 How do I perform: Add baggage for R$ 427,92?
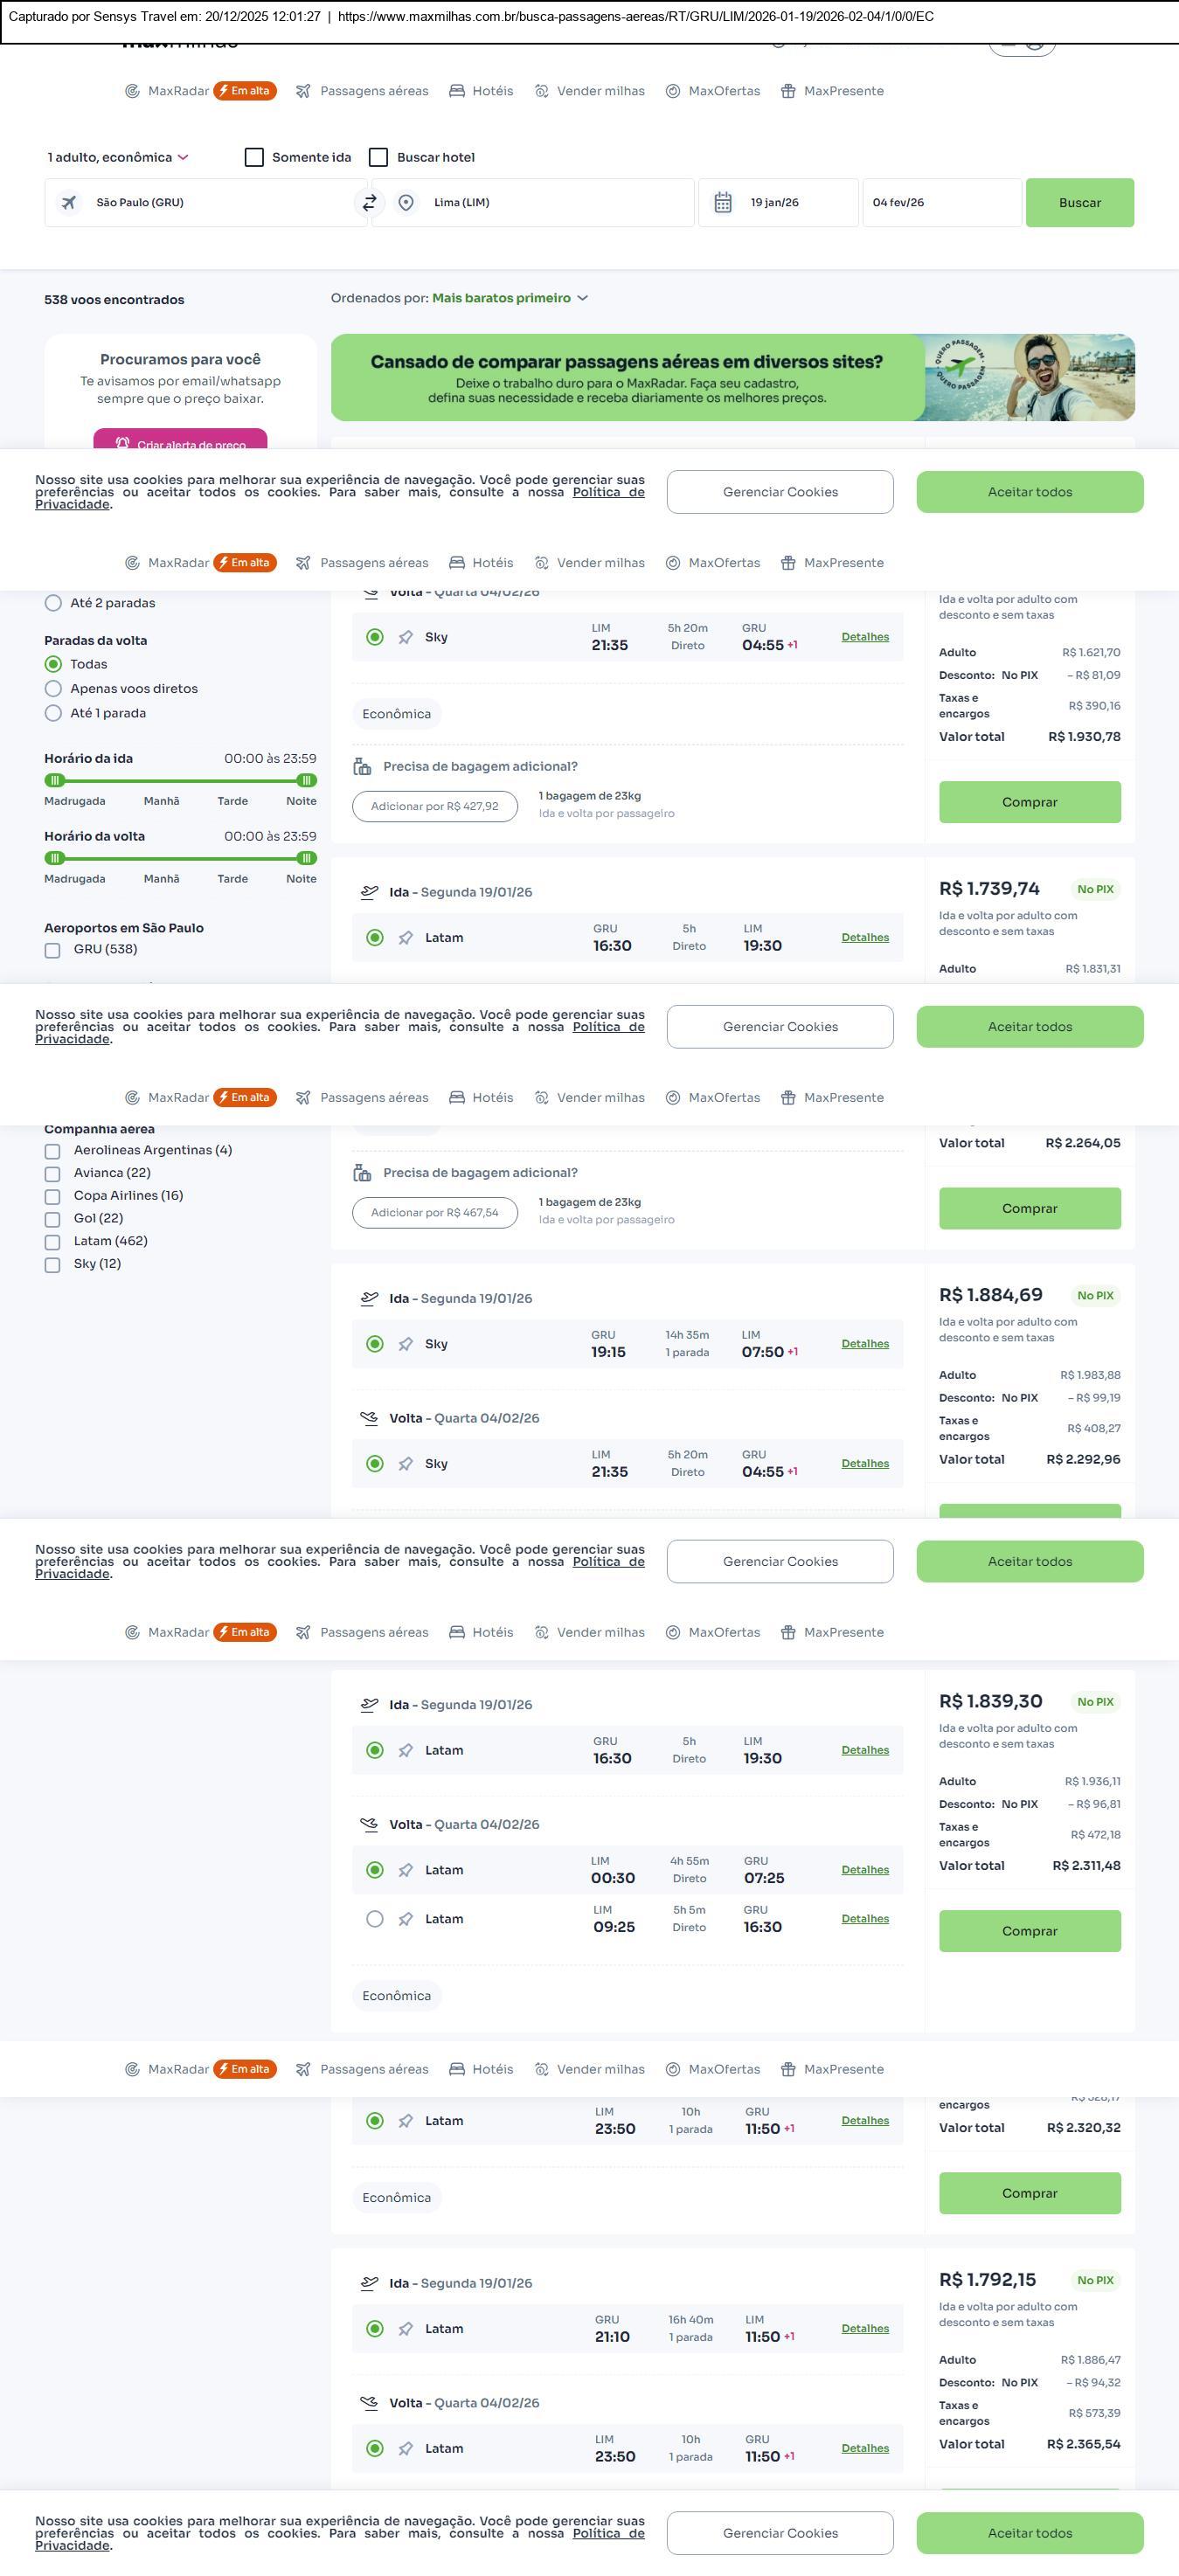click(x=434, y=806)
